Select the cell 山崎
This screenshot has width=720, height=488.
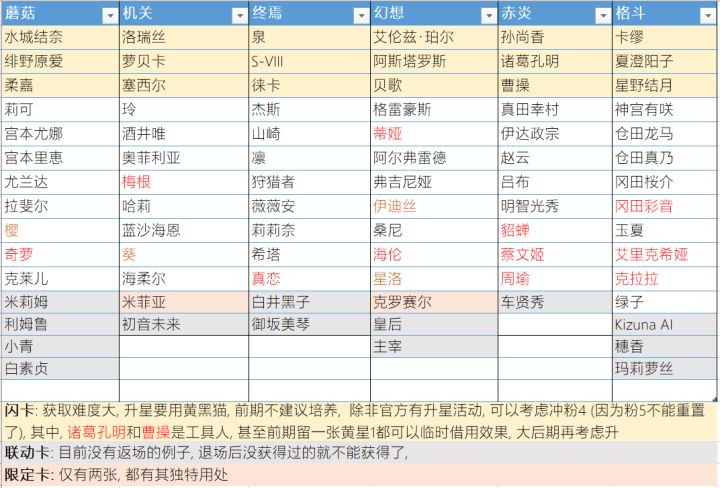pos(309,134)
